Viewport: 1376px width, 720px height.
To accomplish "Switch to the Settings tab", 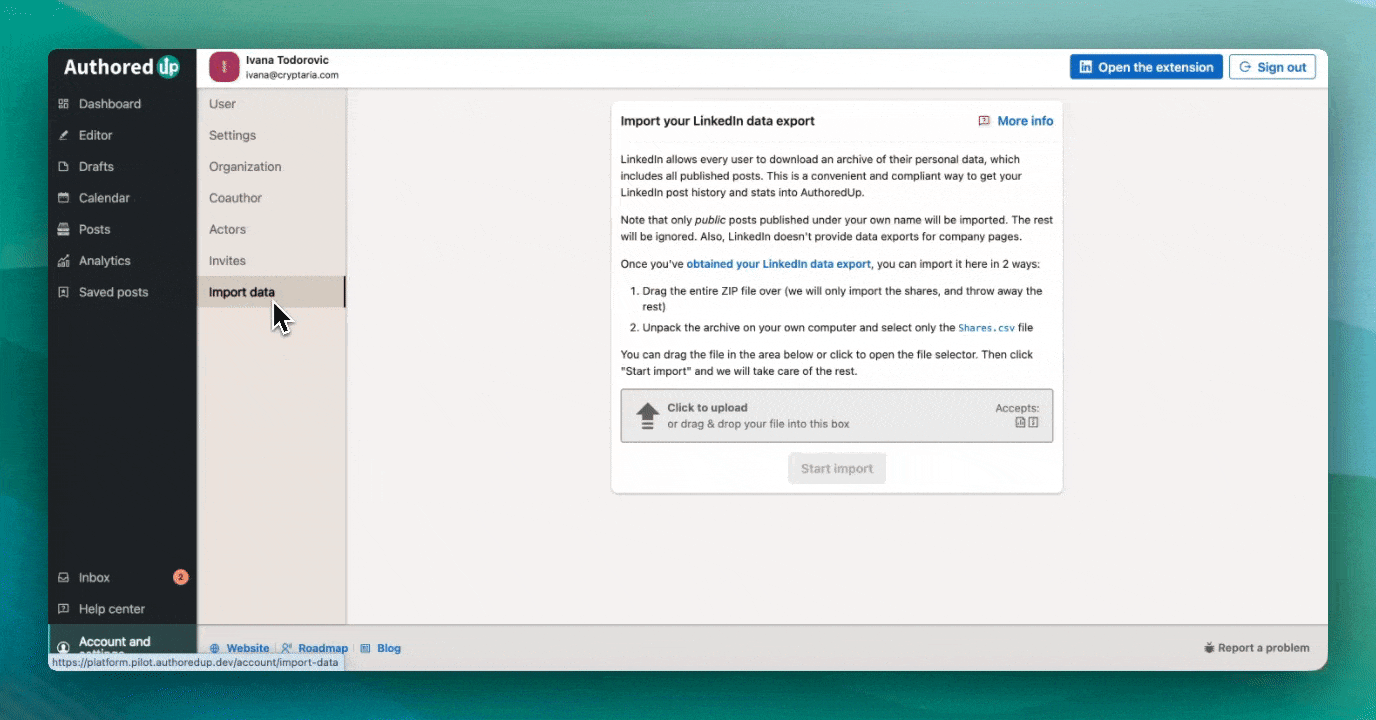I will (x=232, y=135).
